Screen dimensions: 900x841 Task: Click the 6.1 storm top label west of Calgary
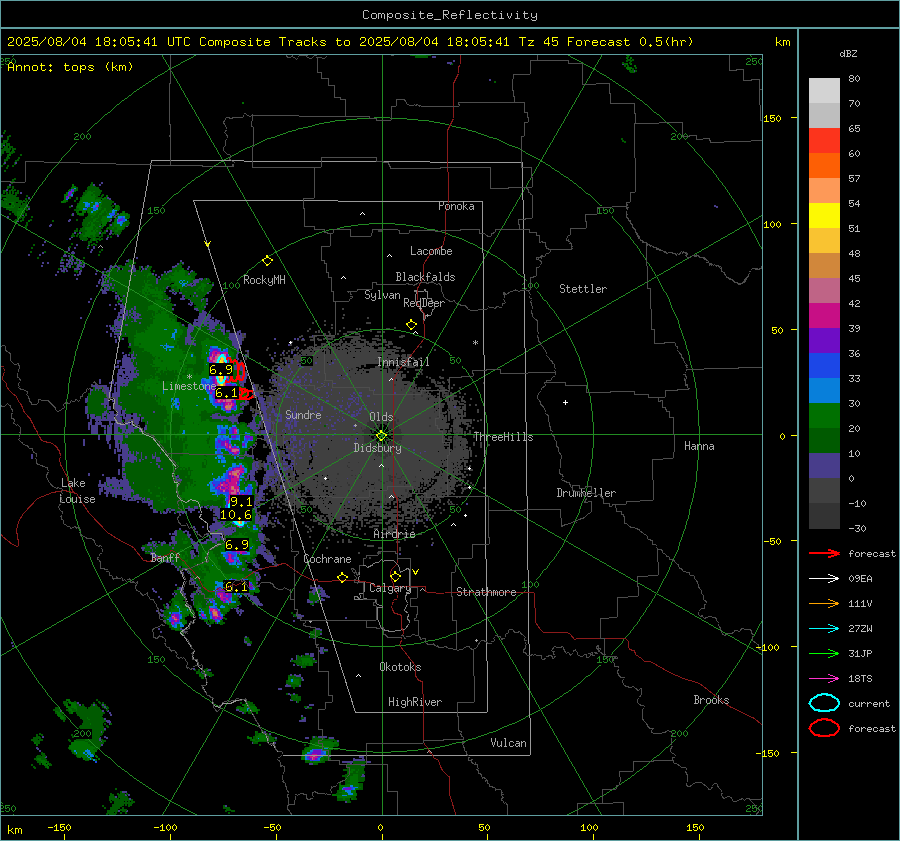coord(236,587)
